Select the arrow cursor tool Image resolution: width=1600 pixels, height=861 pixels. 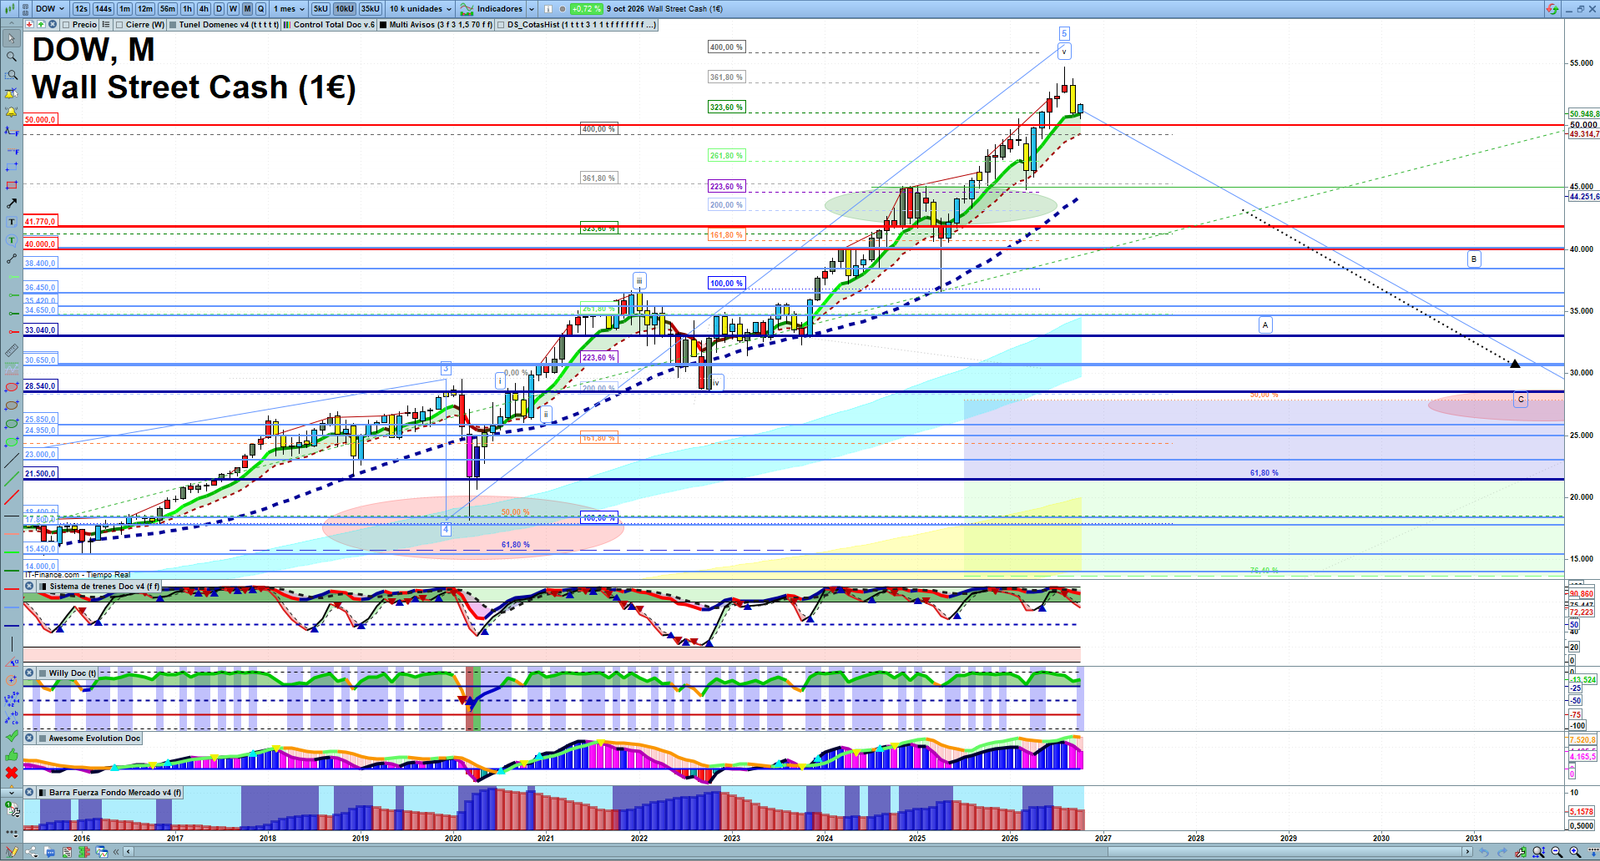pyautogui.click(x=11, y=39)
